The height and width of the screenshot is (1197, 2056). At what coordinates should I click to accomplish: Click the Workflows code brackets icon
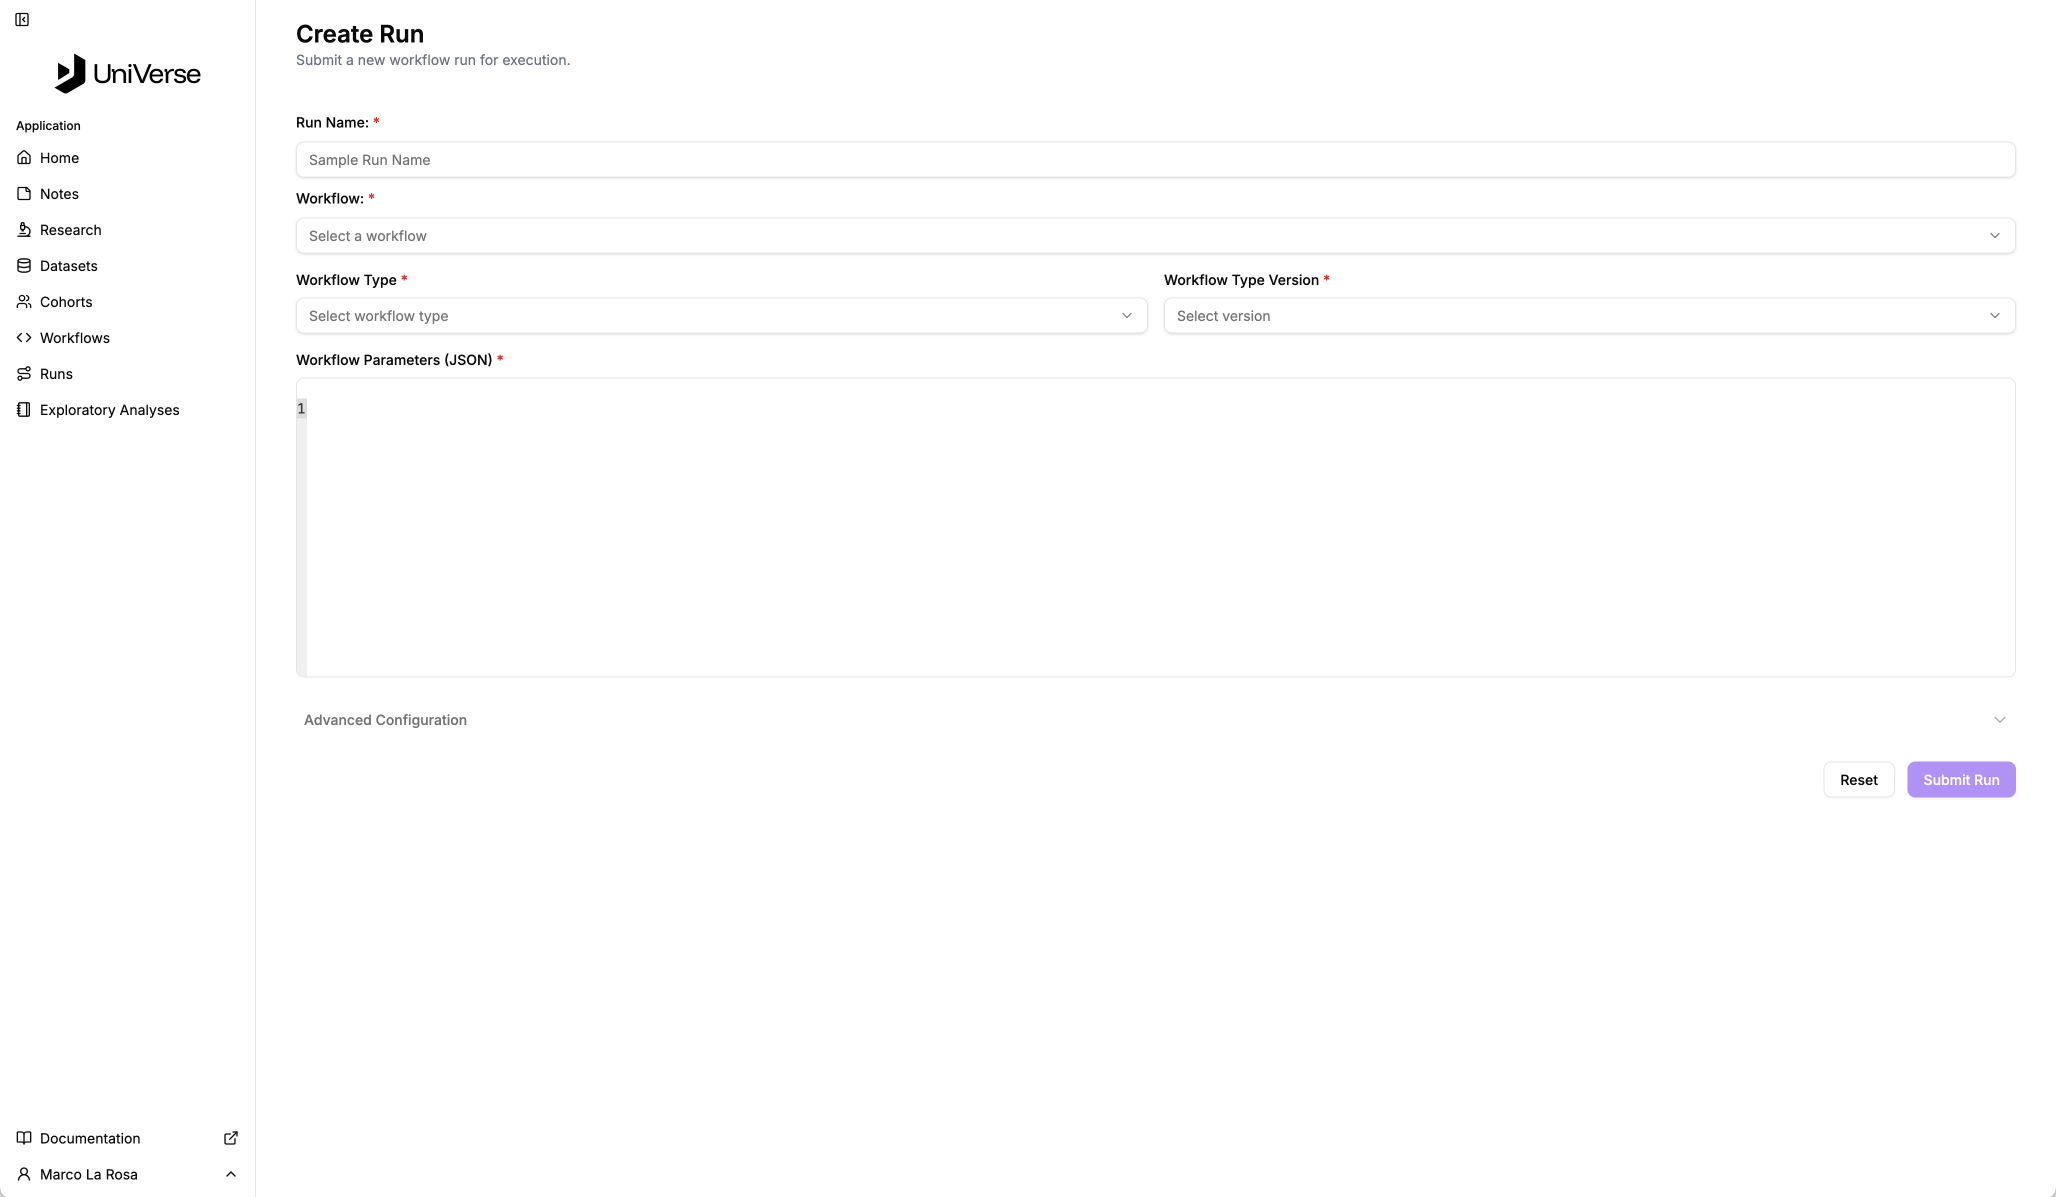[x=24, y=338]
